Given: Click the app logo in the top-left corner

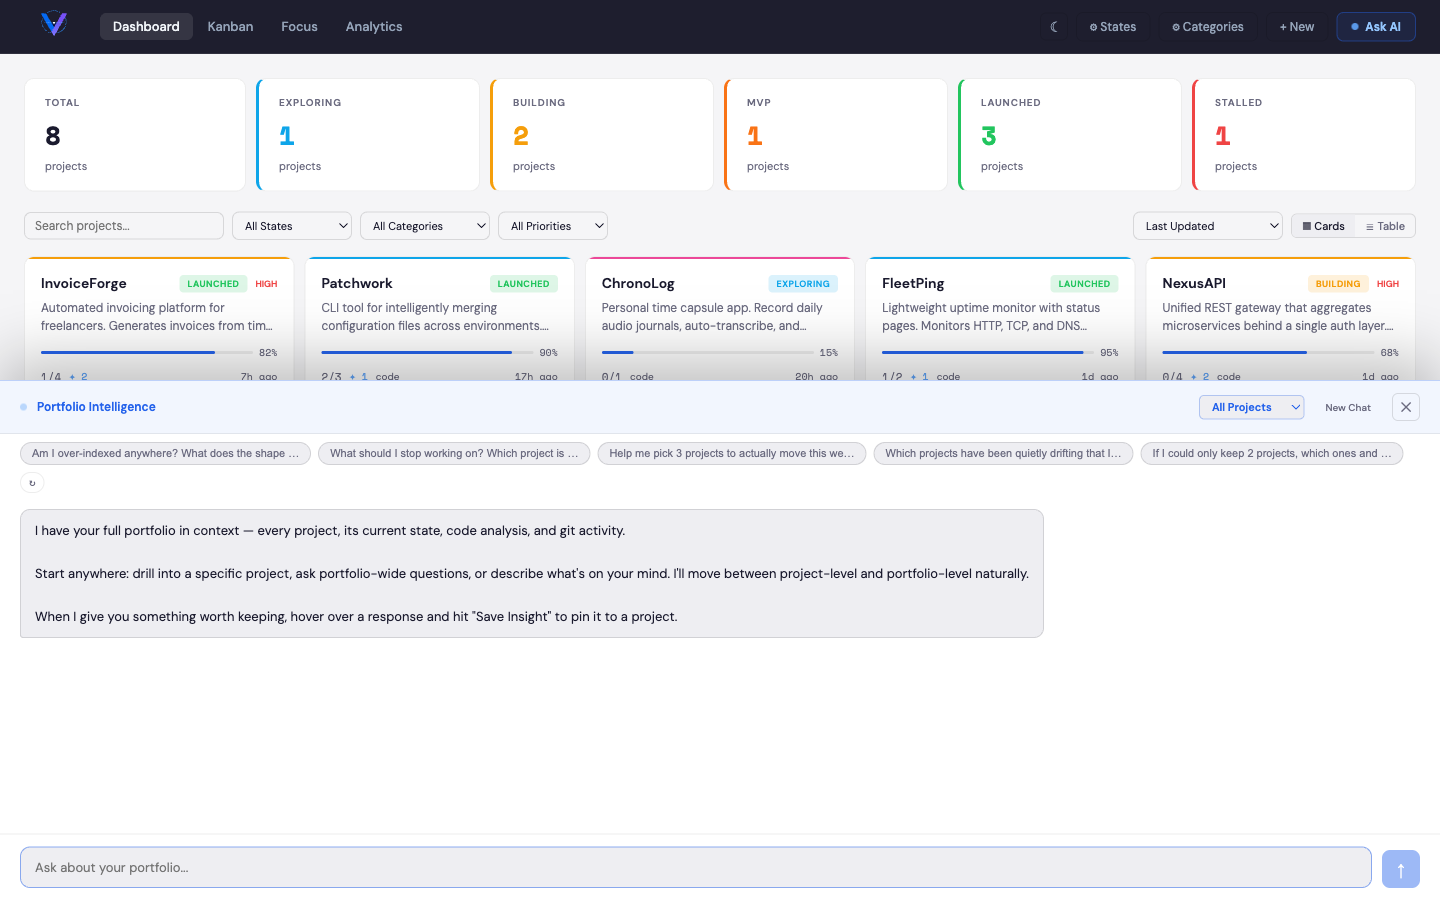Looking at the screenshot, I should [x=53, y=26].
